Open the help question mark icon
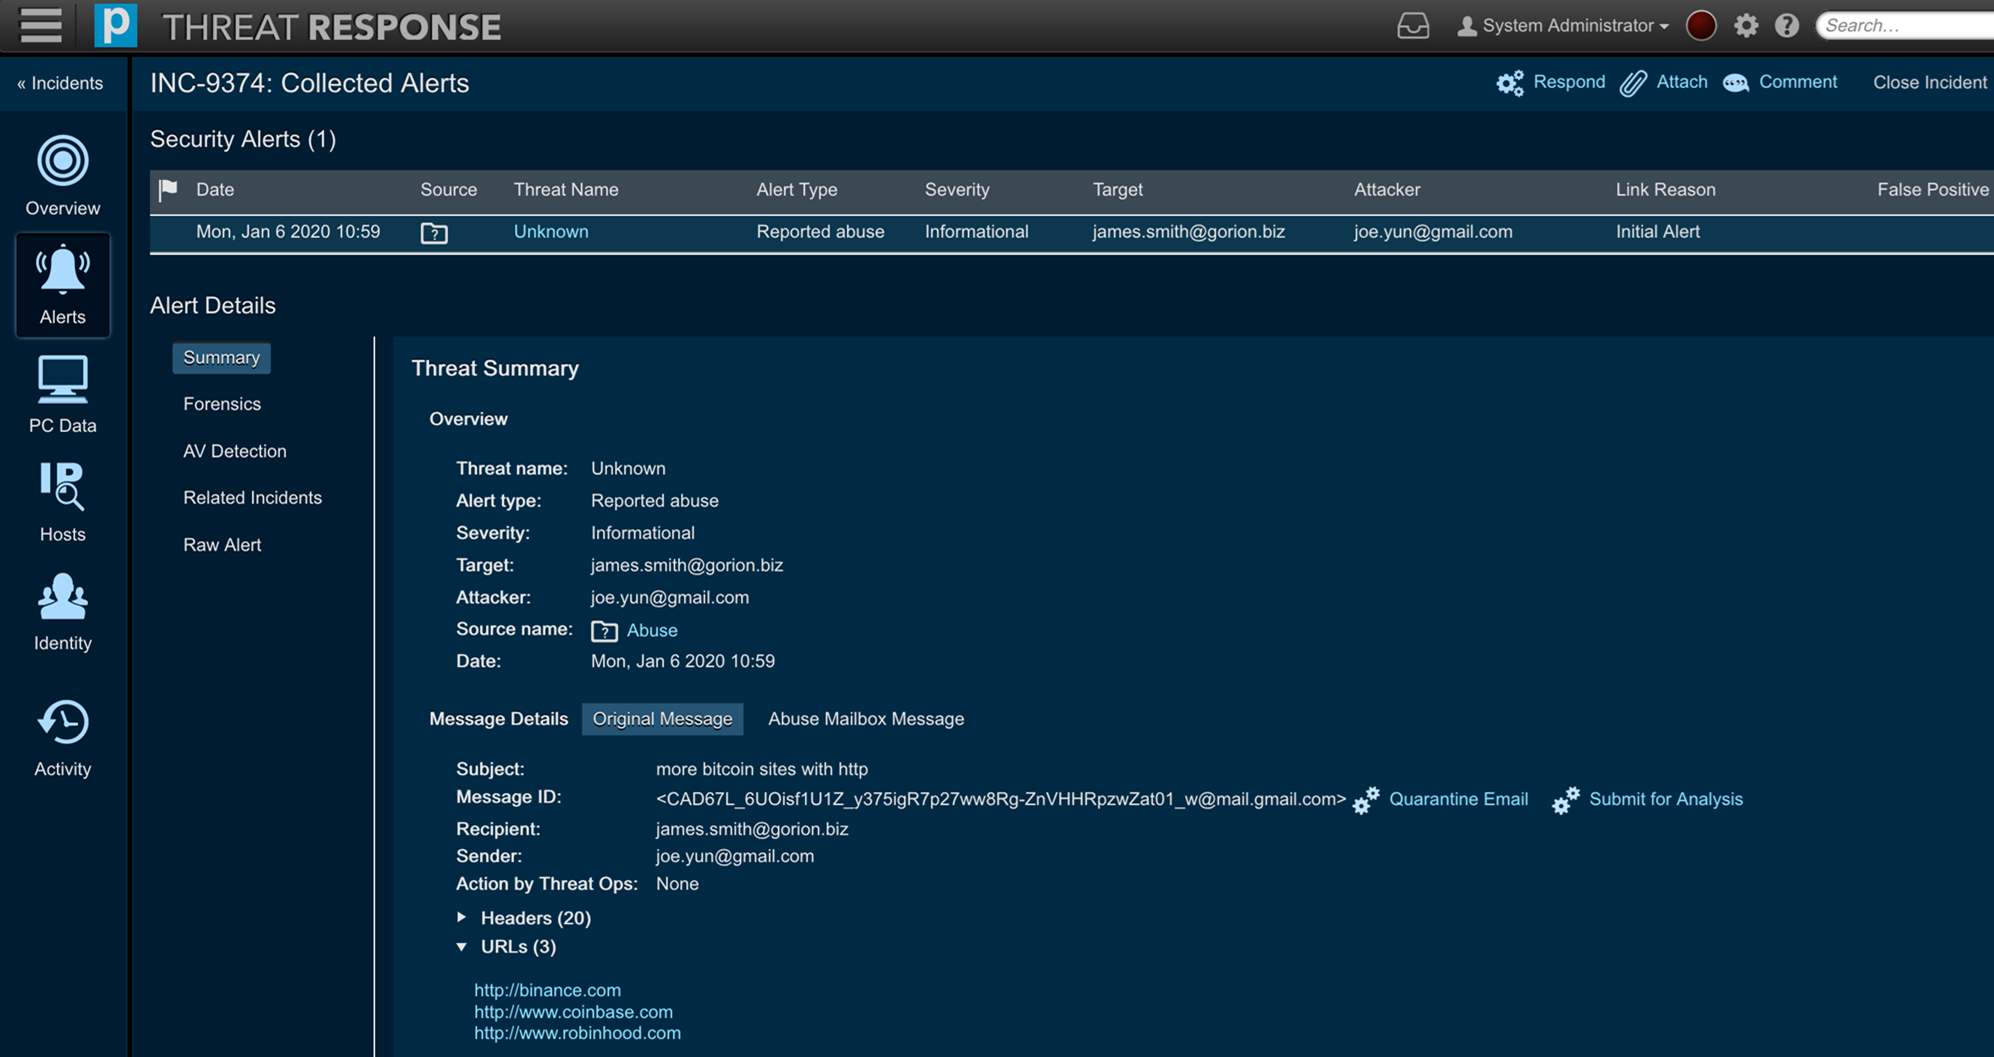 [x=1787, y=26]
